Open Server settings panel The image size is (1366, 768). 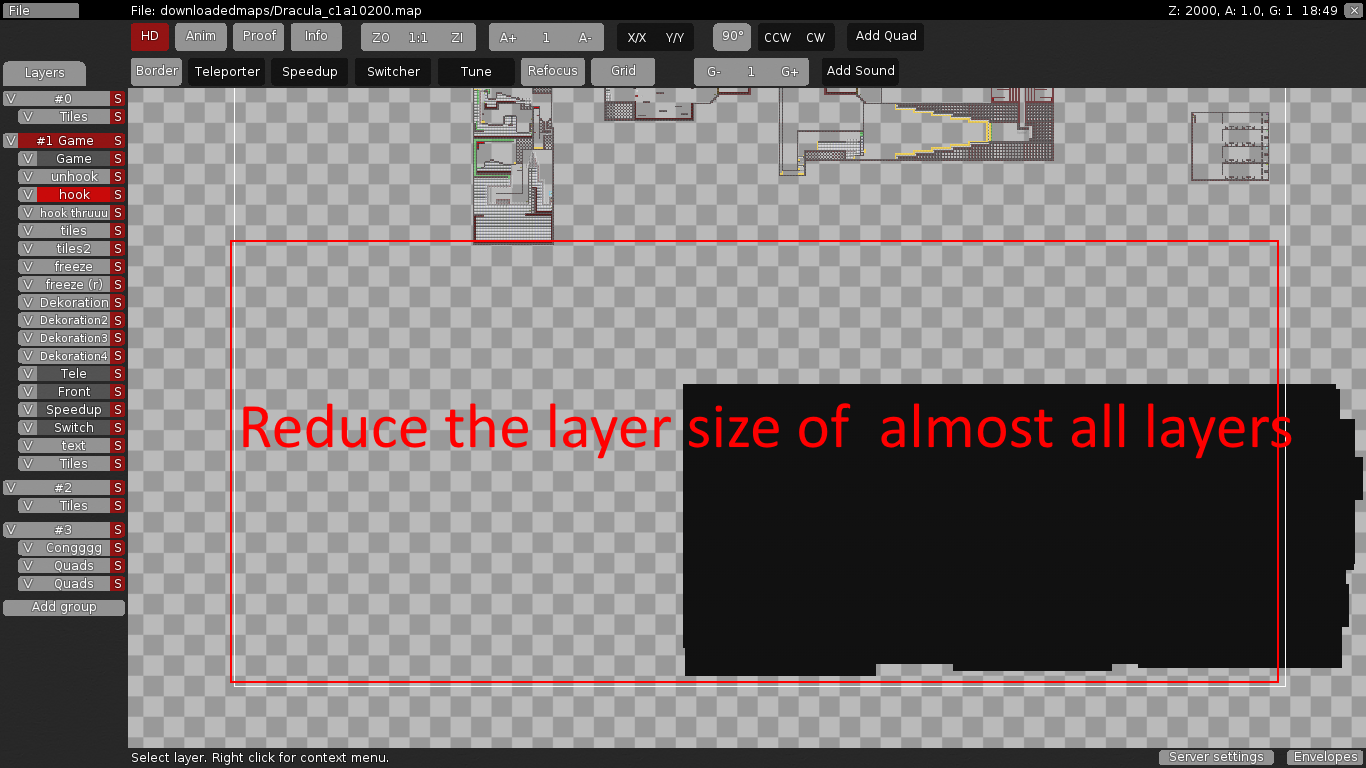[x=1216, y=757]
